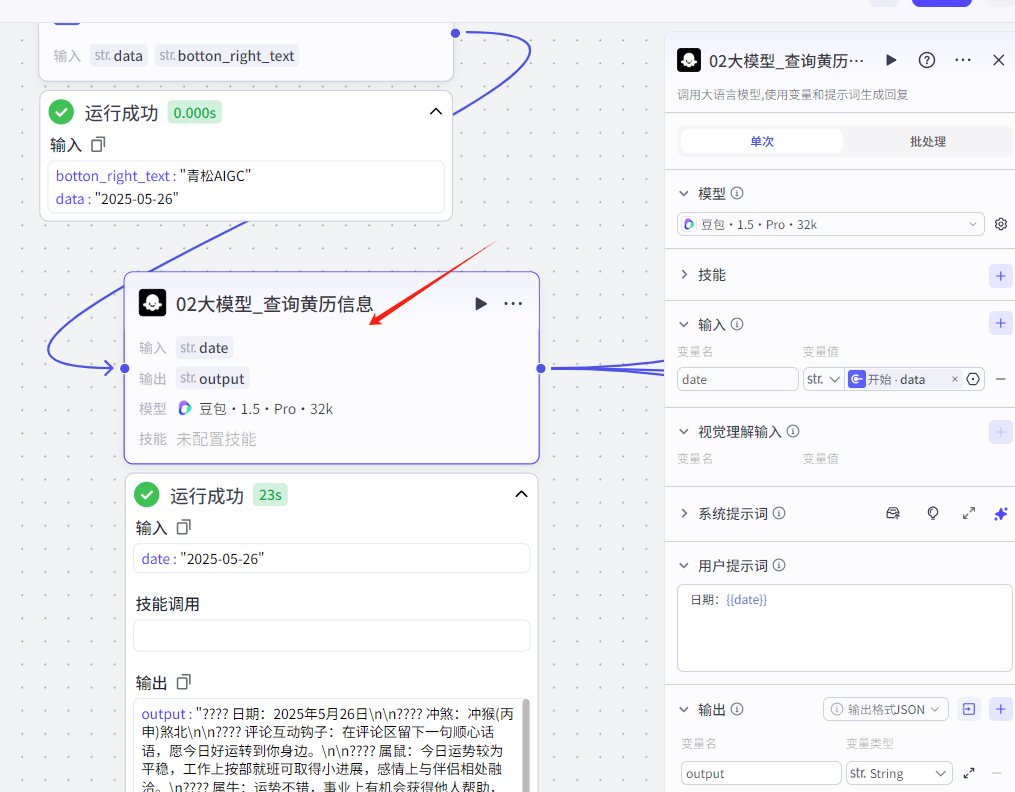Add a skill with the plus beside 技能
The height and width of the screenshot is (792, 1015).
[x=1000, y=274]
